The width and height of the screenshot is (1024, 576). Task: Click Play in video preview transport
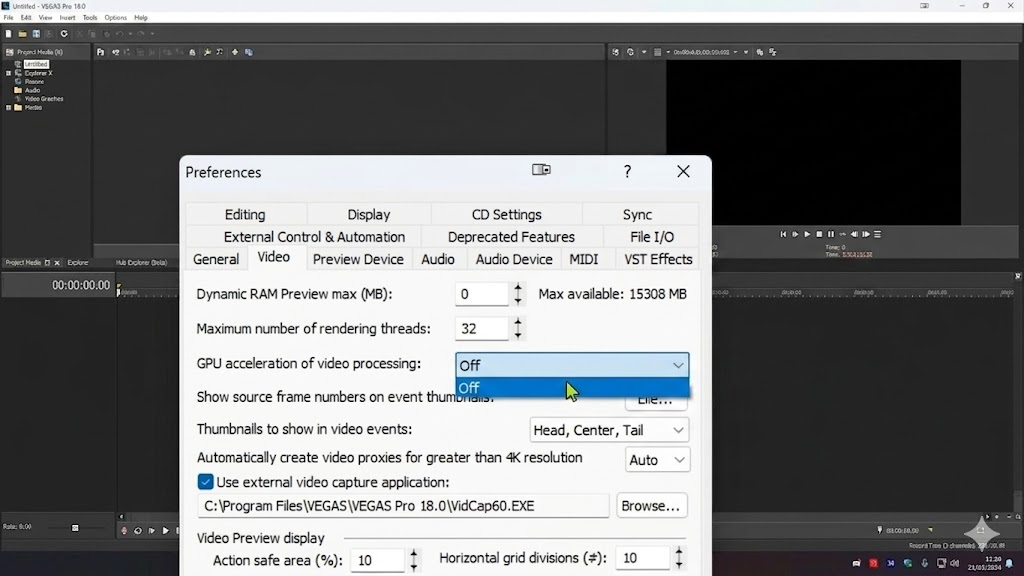click(807, 234)
